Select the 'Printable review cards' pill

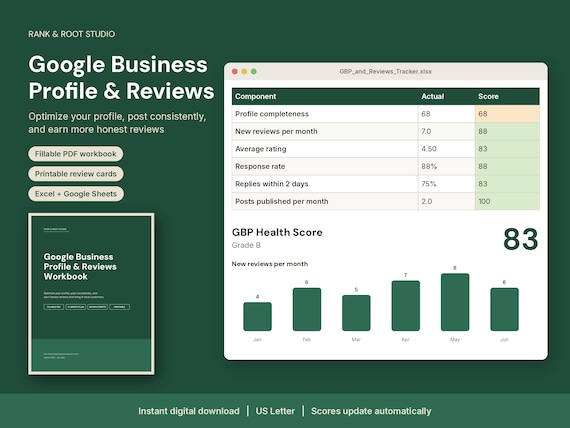(x=76, y=174)
